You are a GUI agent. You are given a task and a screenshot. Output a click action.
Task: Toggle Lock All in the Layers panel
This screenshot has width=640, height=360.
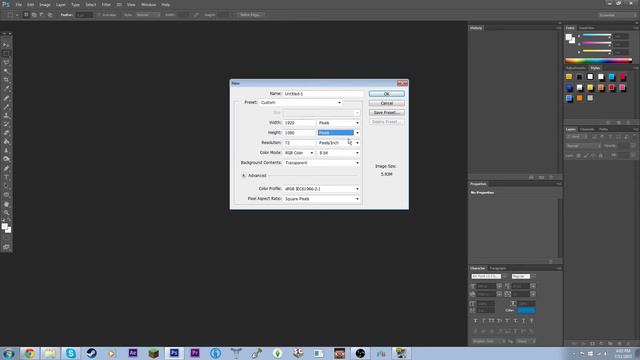click(x=600, y=156)
